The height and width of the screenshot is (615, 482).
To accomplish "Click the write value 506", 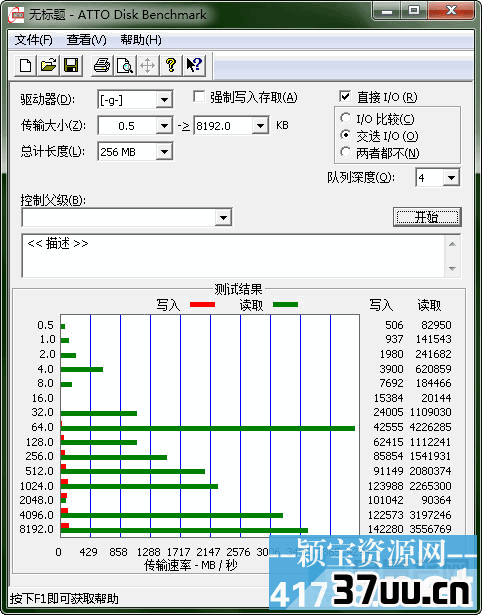I will point(394,325).
